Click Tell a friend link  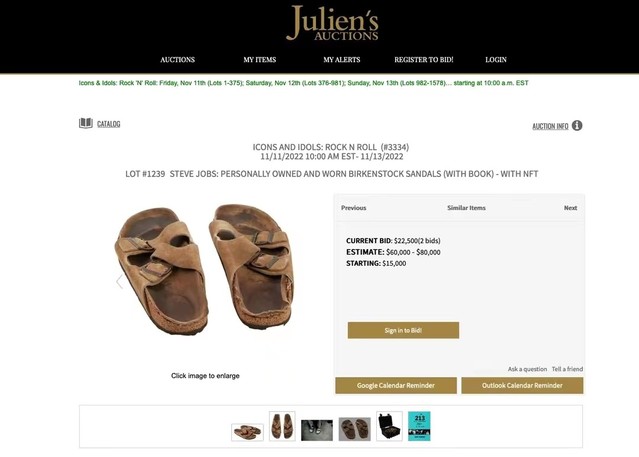pyautogui.click(x=567, y=369)
